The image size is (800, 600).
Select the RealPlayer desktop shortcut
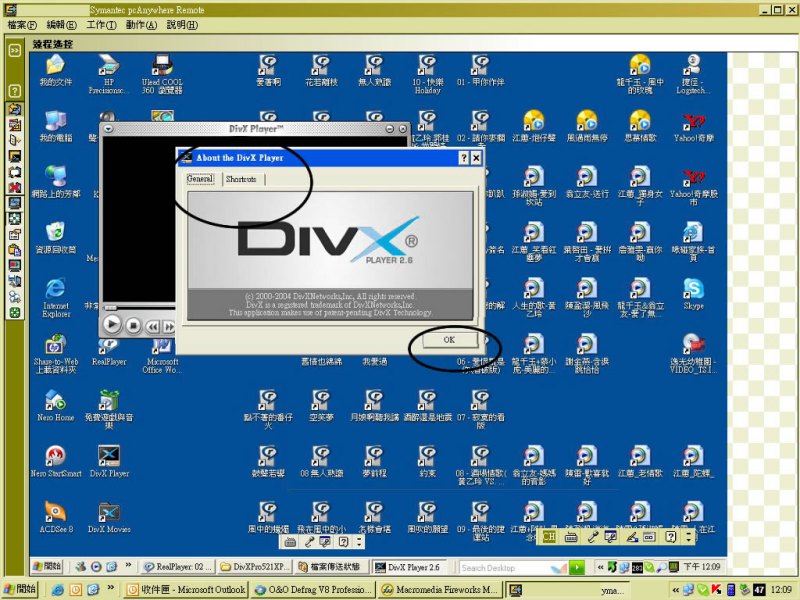point(109,352)
